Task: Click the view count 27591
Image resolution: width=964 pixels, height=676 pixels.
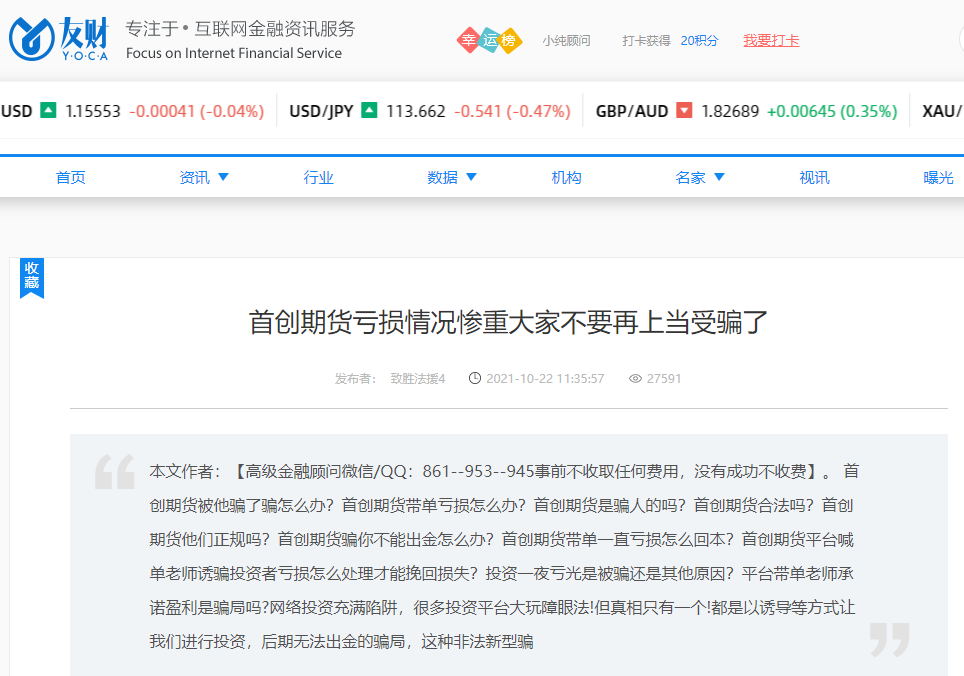Action: click(664, 379)
